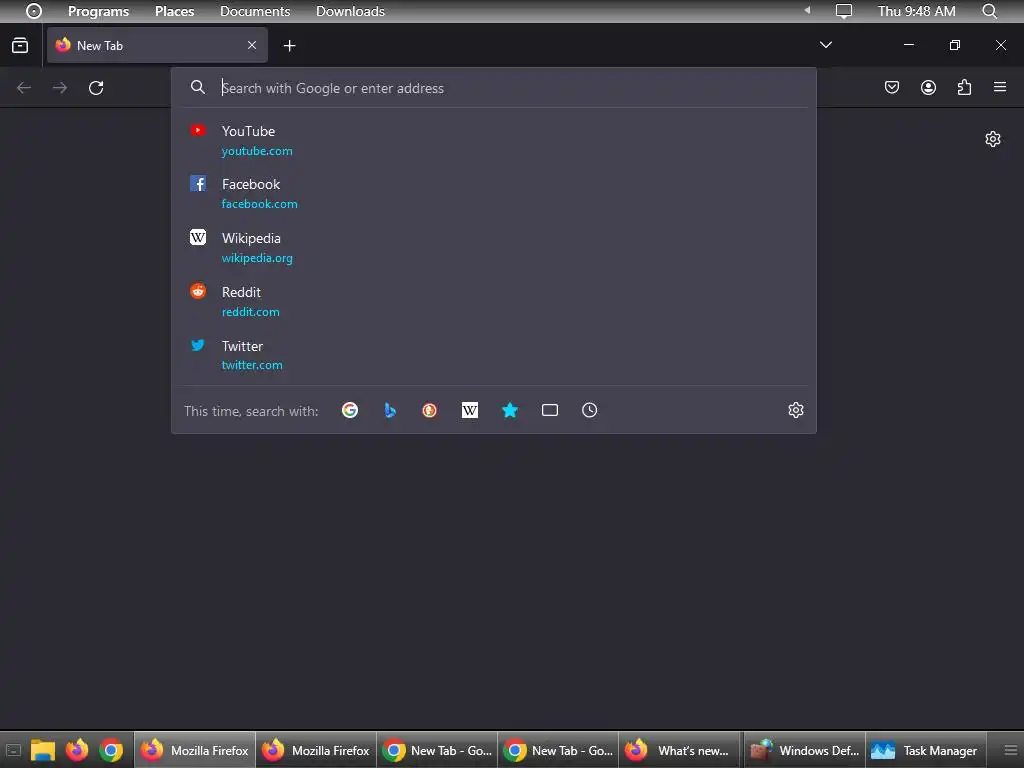Open Save to Pocket button
This screenshot has width=1024, height=768.
click(891, 87)
